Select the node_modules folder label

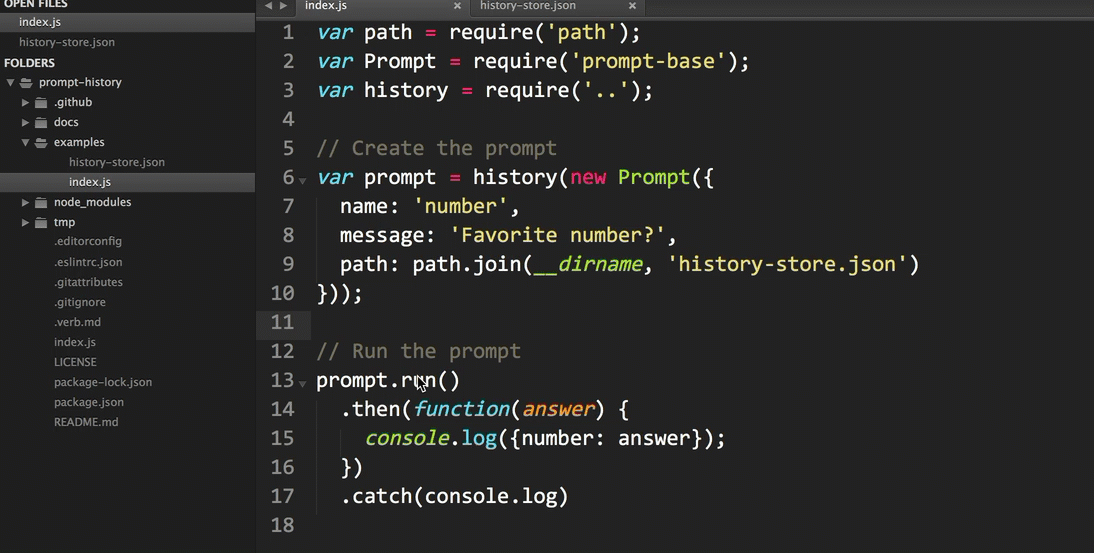[x=92, y=202]
